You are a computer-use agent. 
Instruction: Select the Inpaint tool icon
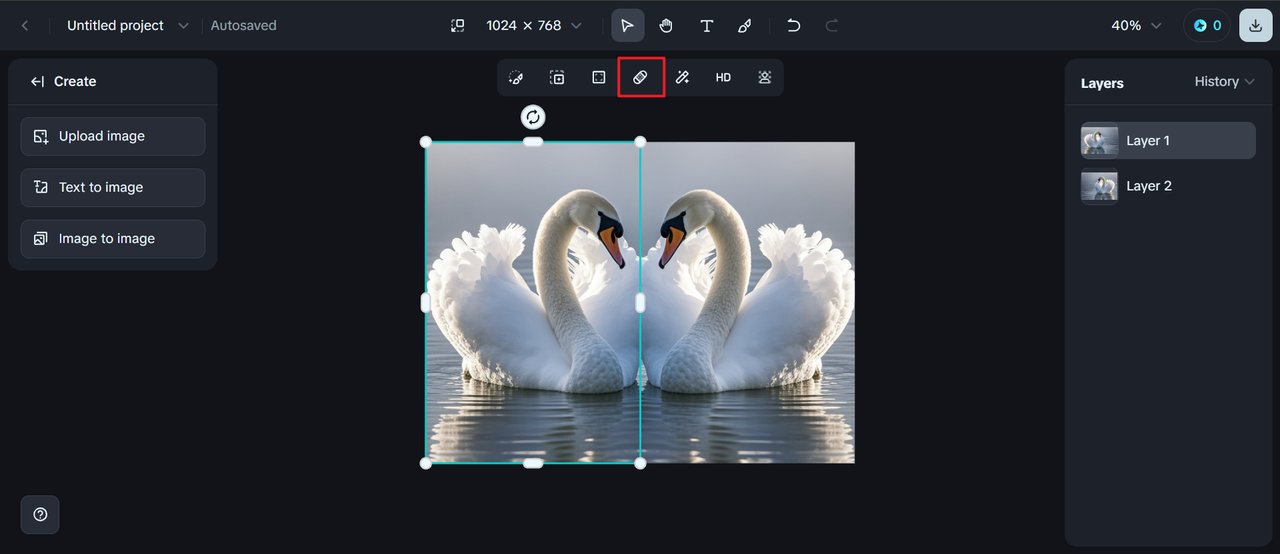pos(516,77)
